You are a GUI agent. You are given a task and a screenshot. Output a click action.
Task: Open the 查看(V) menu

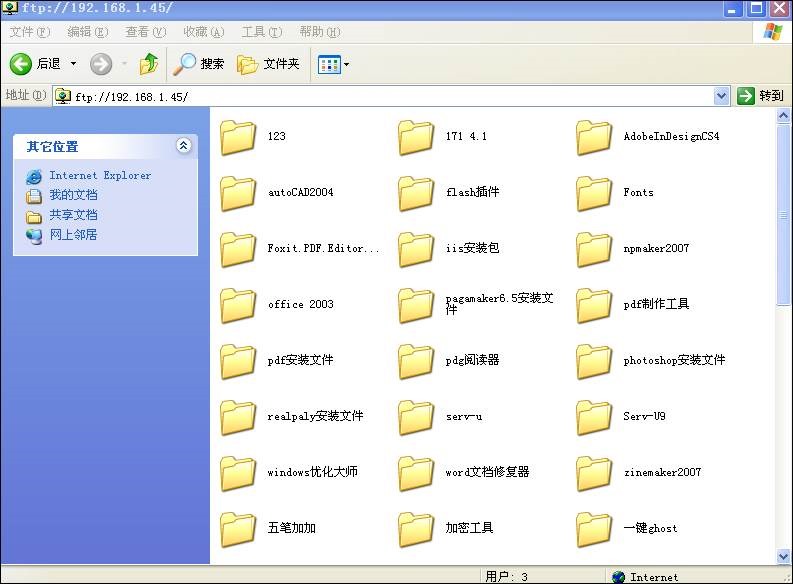point(146,32)
